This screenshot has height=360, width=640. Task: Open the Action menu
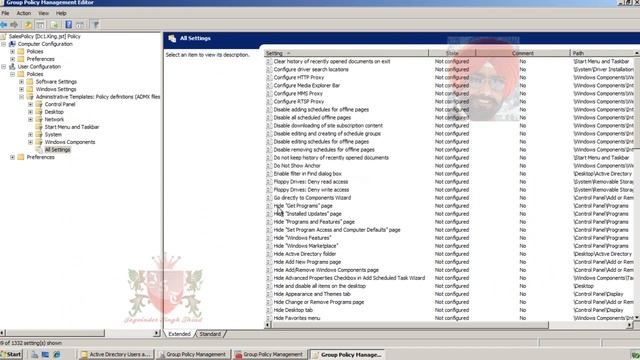(24, 13)
